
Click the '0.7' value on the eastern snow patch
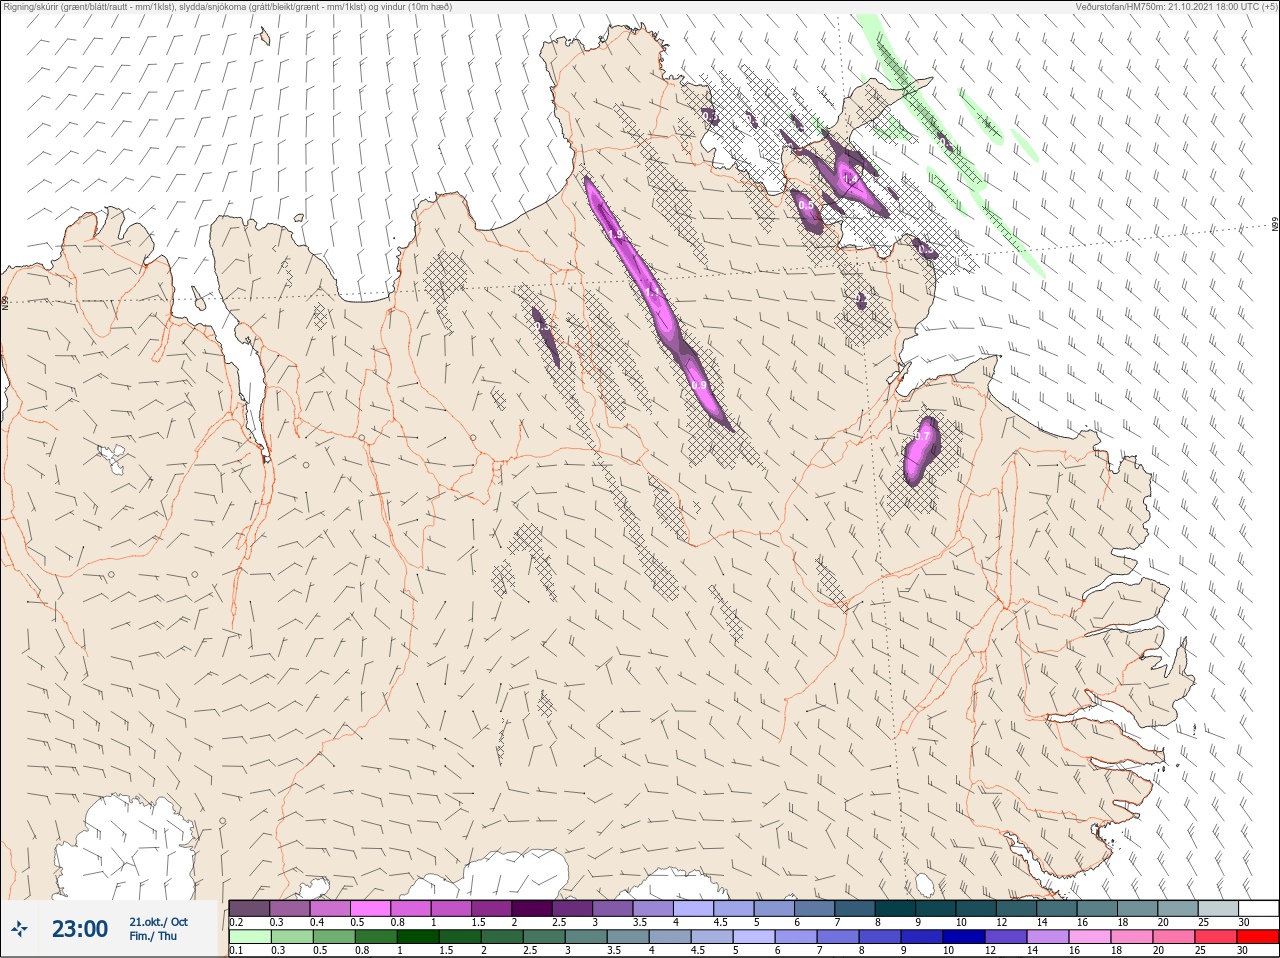point(922,437)
